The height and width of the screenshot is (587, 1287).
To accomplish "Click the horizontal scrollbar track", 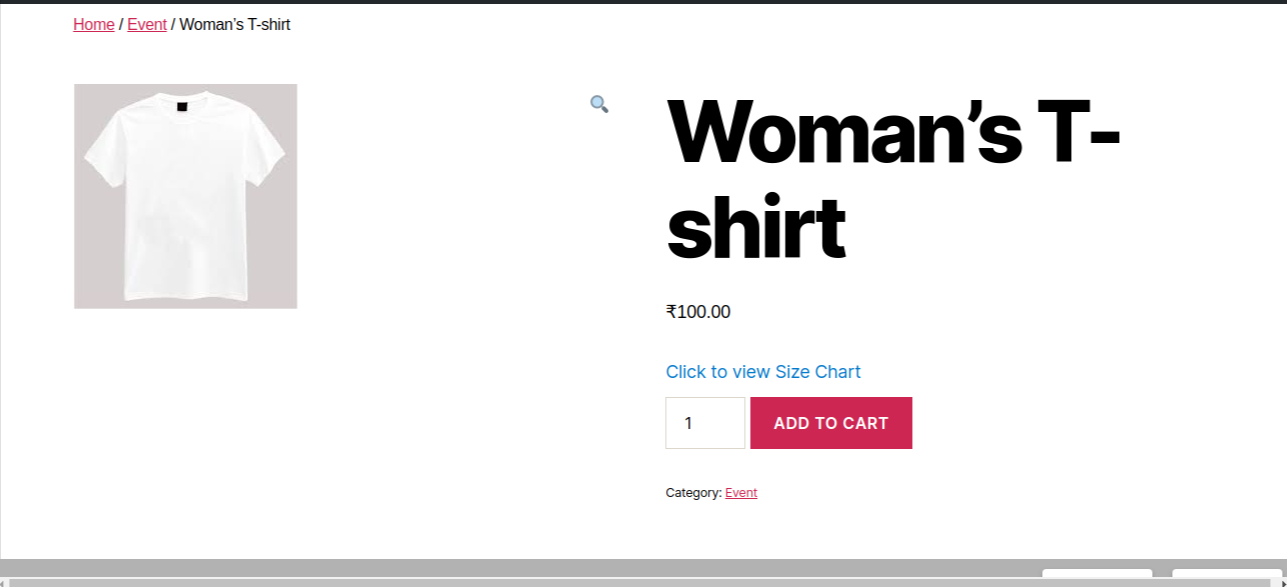I will (x=640, y=582).
